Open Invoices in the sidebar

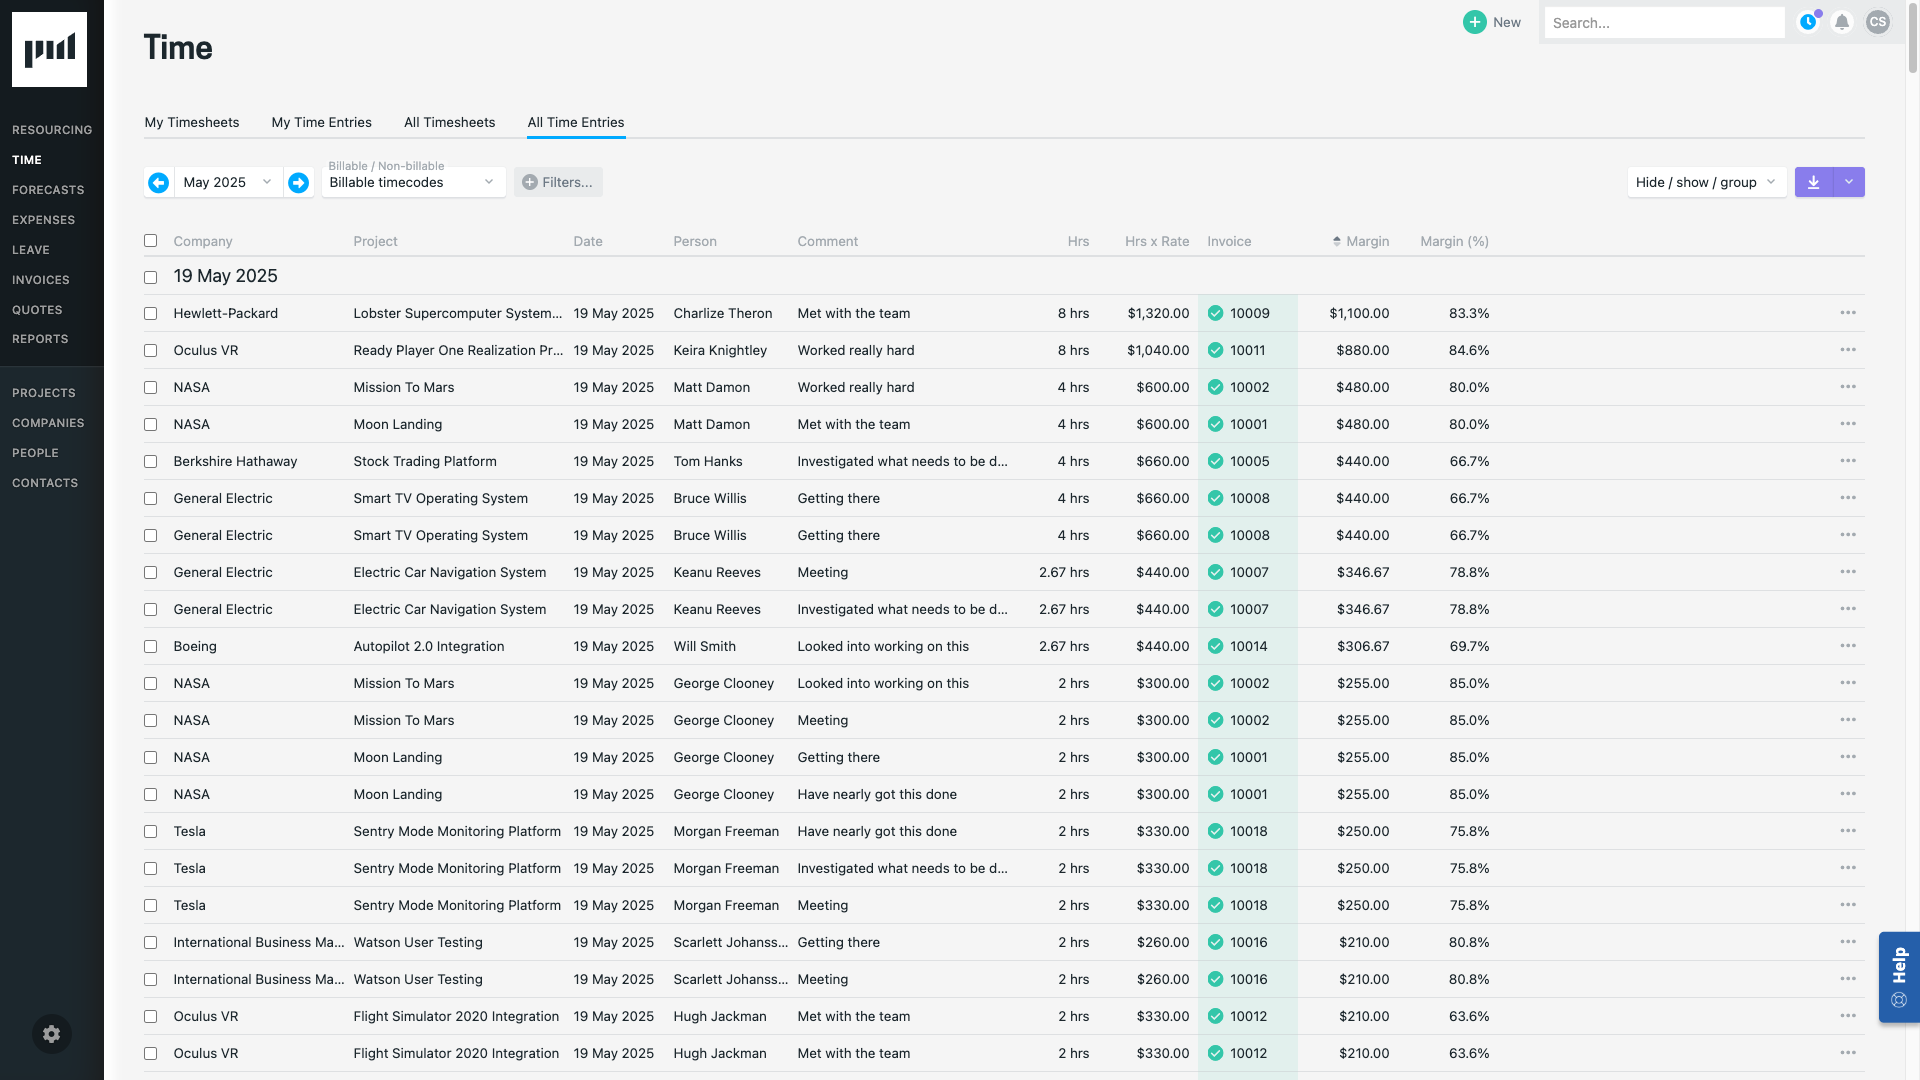(41, 280)
